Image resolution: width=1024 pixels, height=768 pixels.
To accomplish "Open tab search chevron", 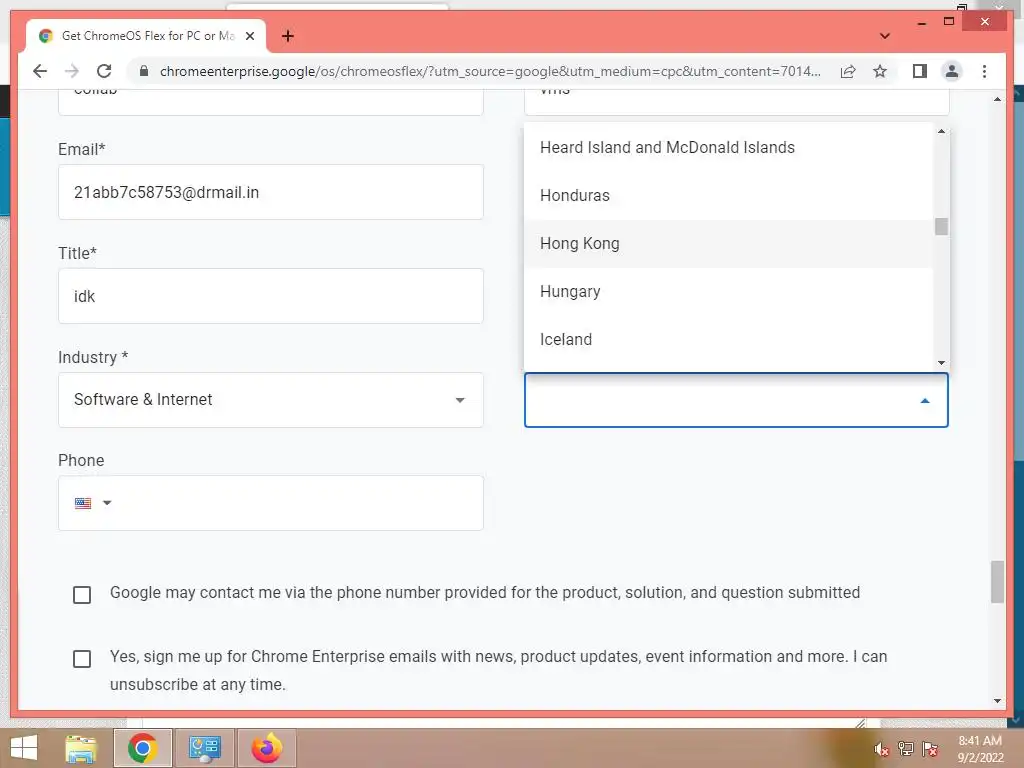I will (884, 36).
